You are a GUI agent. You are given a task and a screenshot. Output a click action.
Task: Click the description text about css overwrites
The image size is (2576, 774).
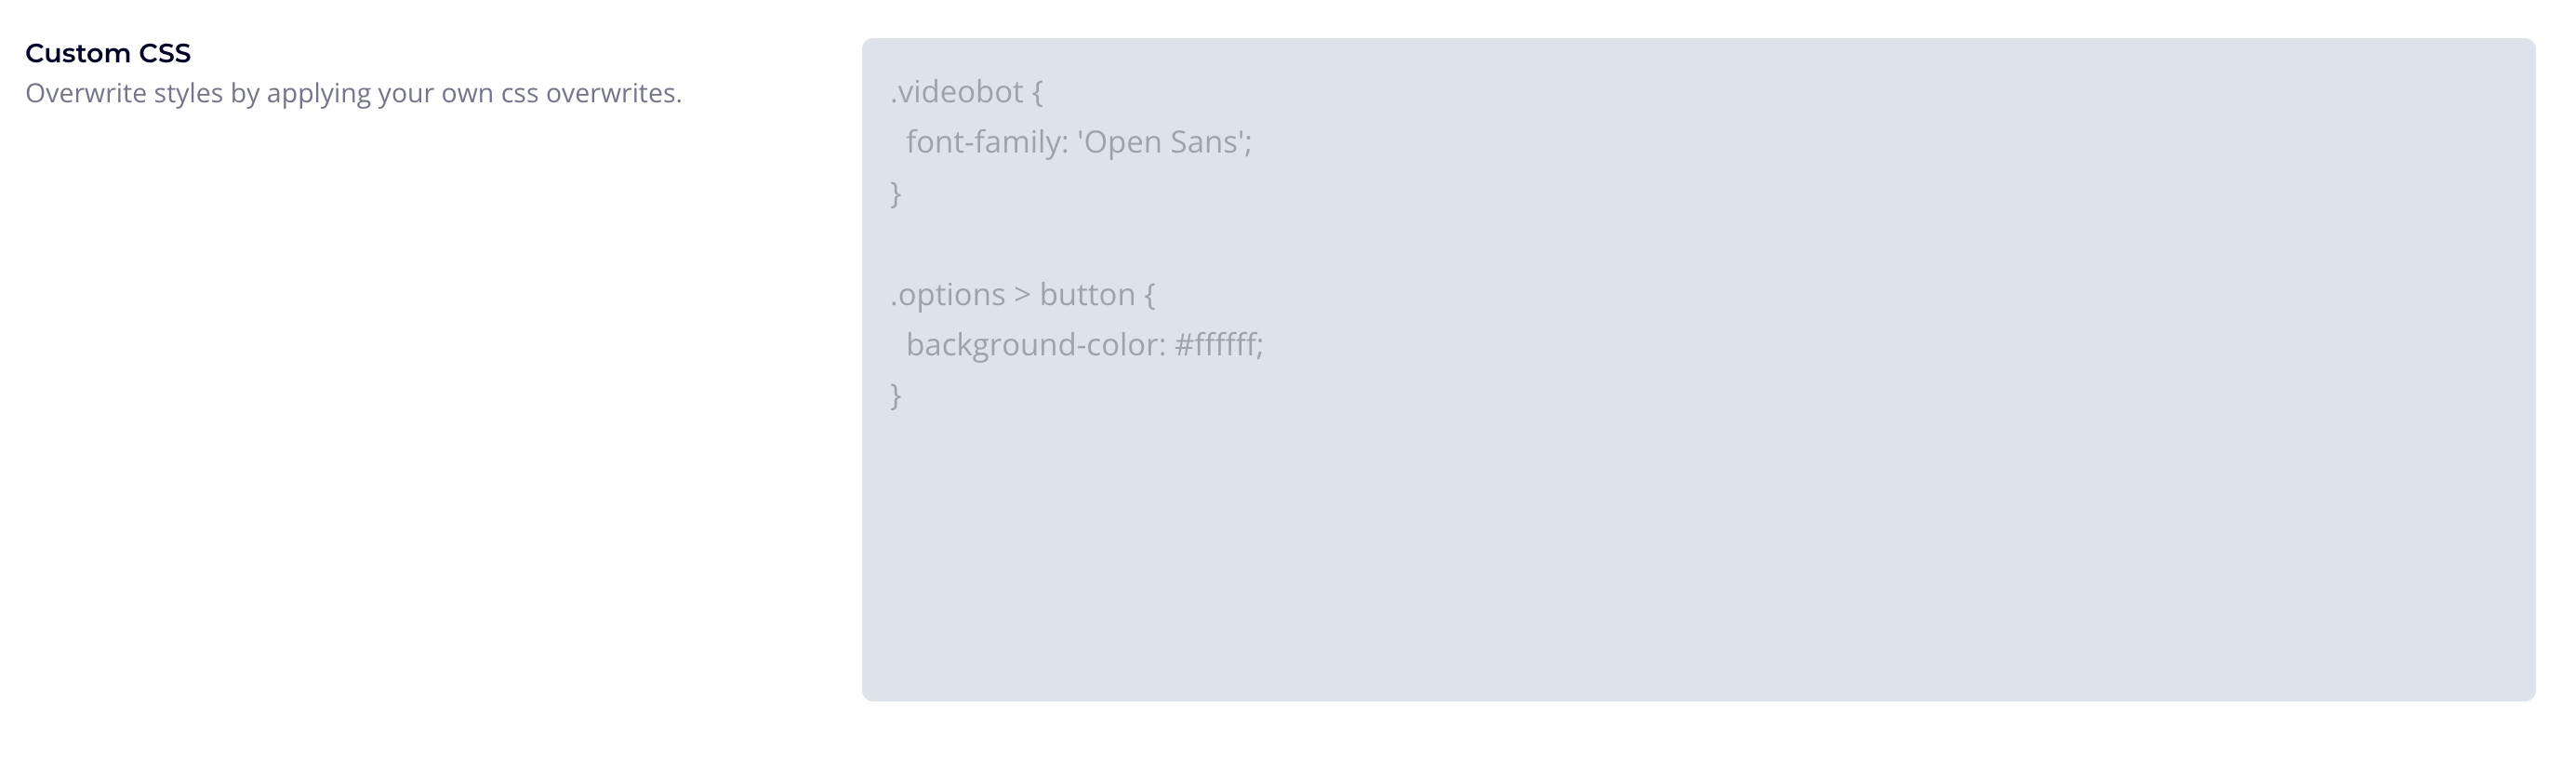pos(355,93)
